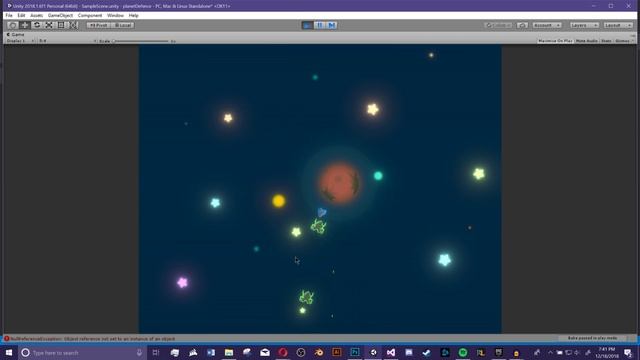Image resolution: width=640 pixels, height=360 pixels.
Task: Select the Scale tool
Action: point(49,25)
